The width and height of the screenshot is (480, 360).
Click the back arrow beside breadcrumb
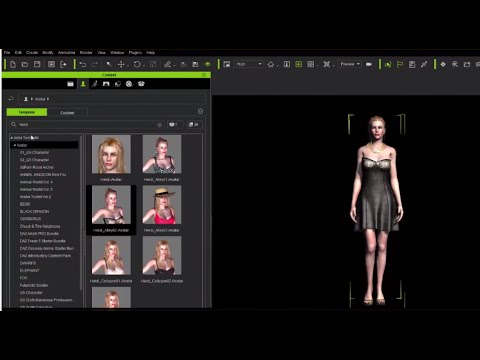click(x=11, y=99)
